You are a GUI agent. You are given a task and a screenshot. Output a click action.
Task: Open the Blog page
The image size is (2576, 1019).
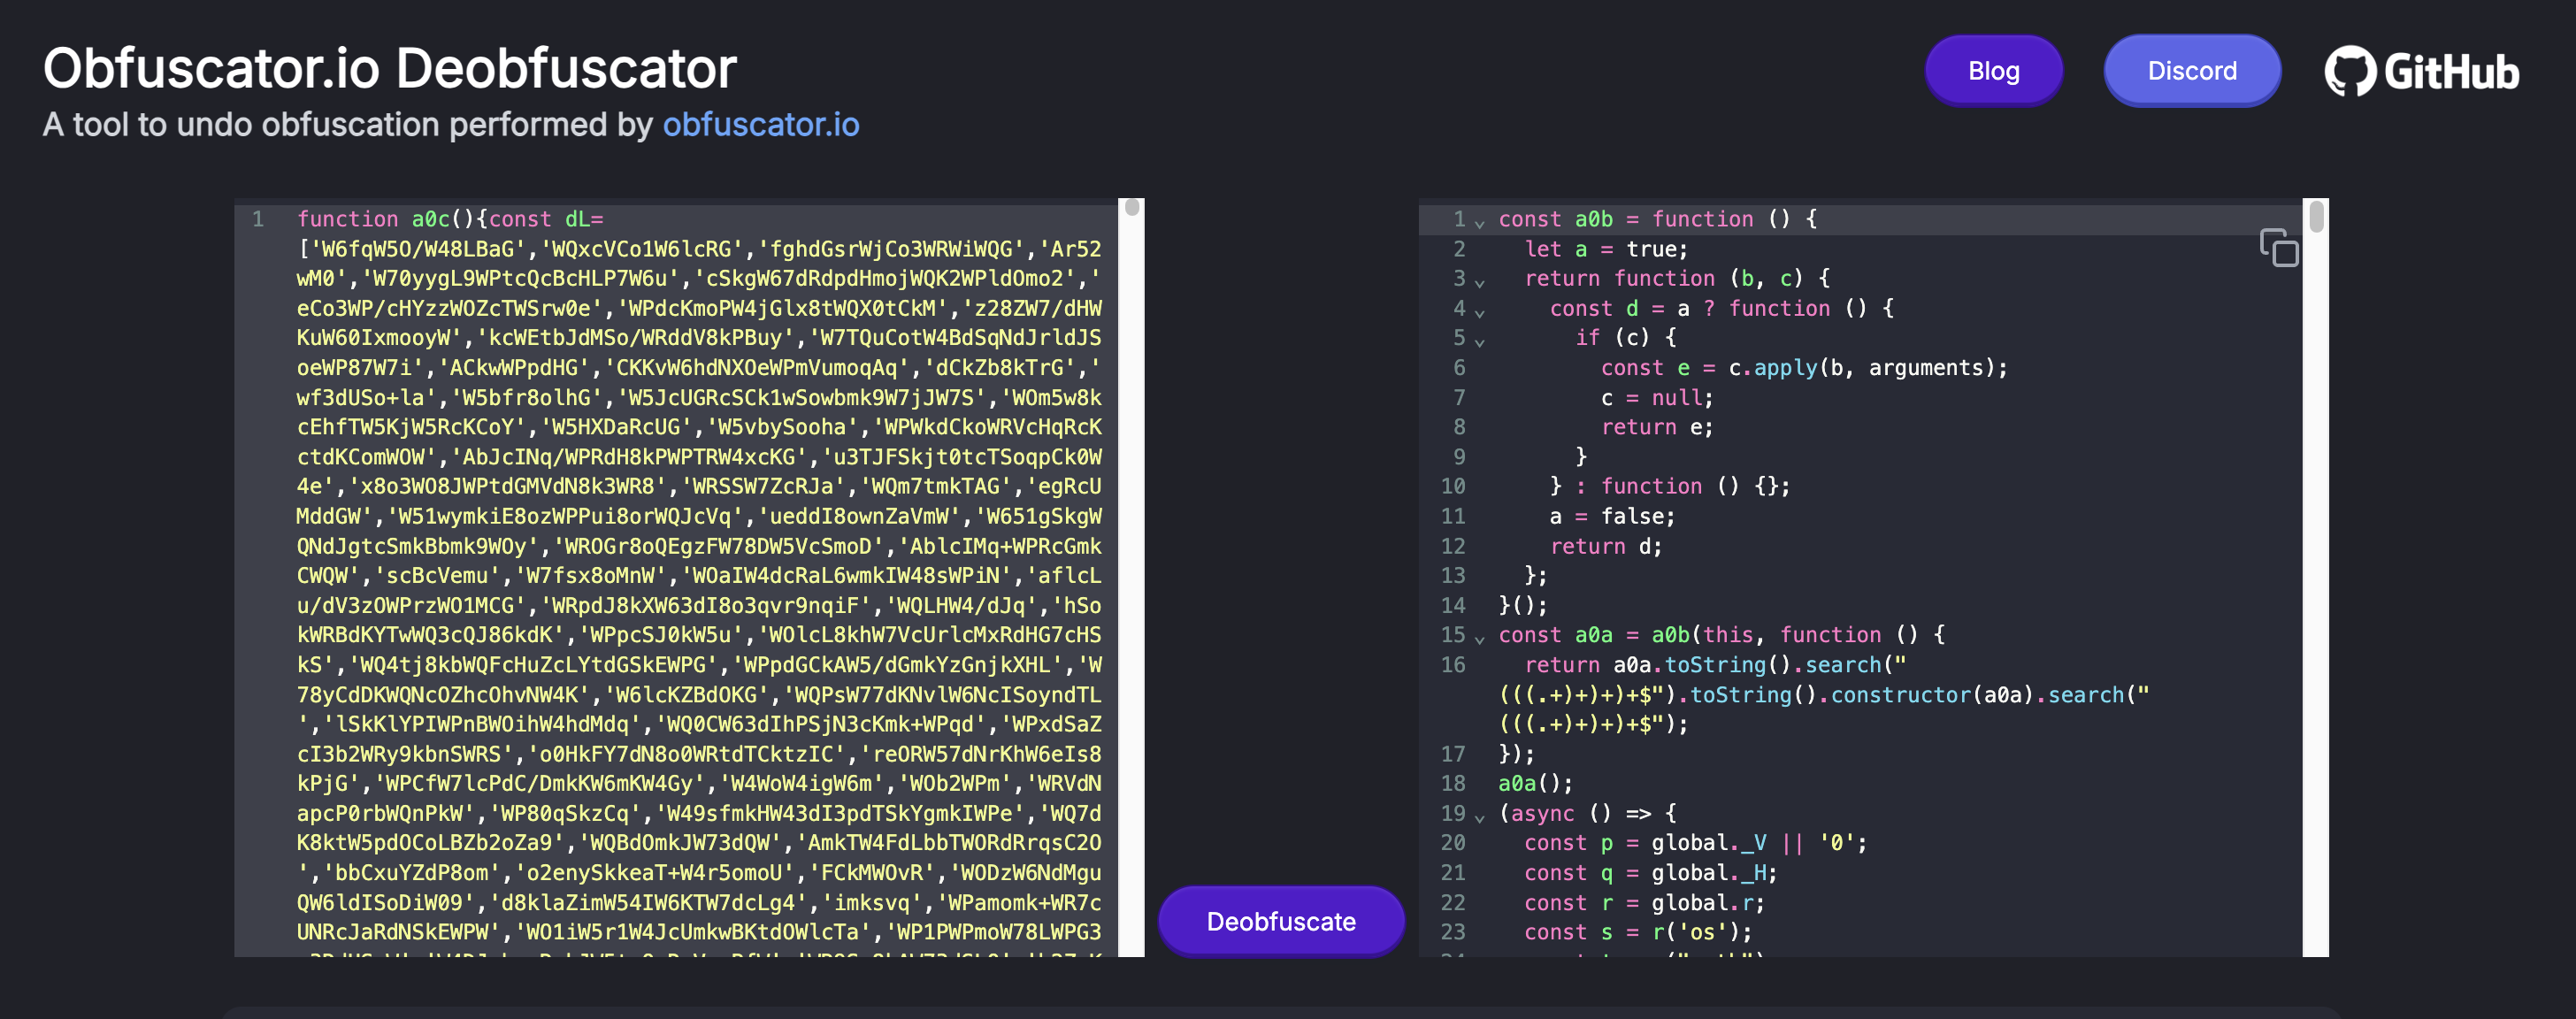(1992, 70)
